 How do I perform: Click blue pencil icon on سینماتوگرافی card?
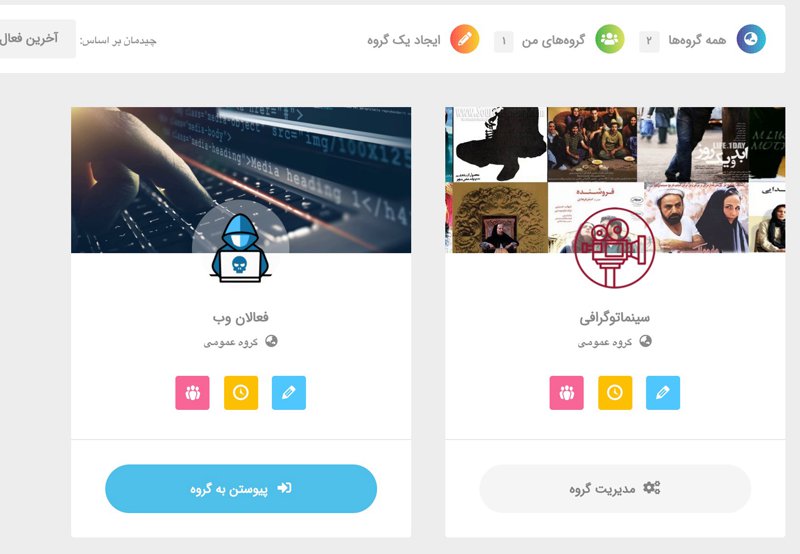pyautogui.click(x=663, y=393)
